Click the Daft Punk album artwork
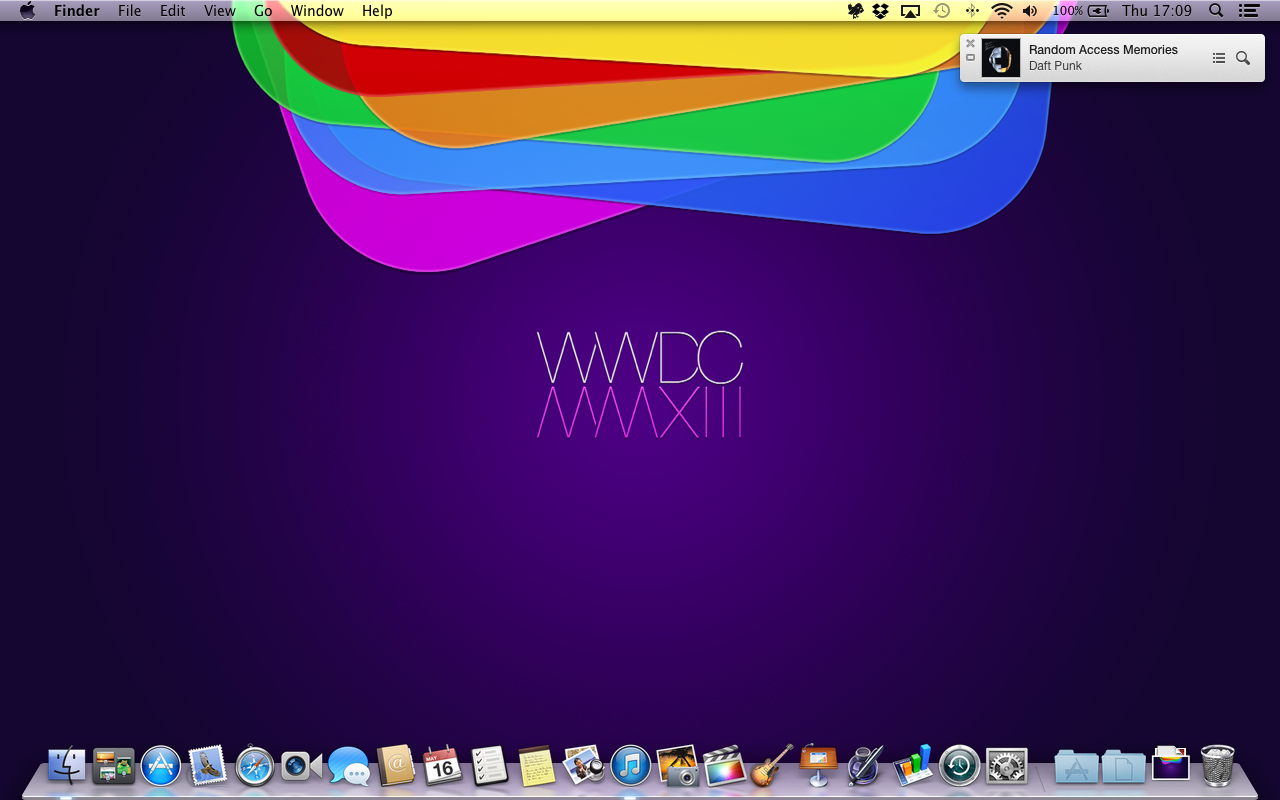The image size is (1280, 800). pos(1001,58)
